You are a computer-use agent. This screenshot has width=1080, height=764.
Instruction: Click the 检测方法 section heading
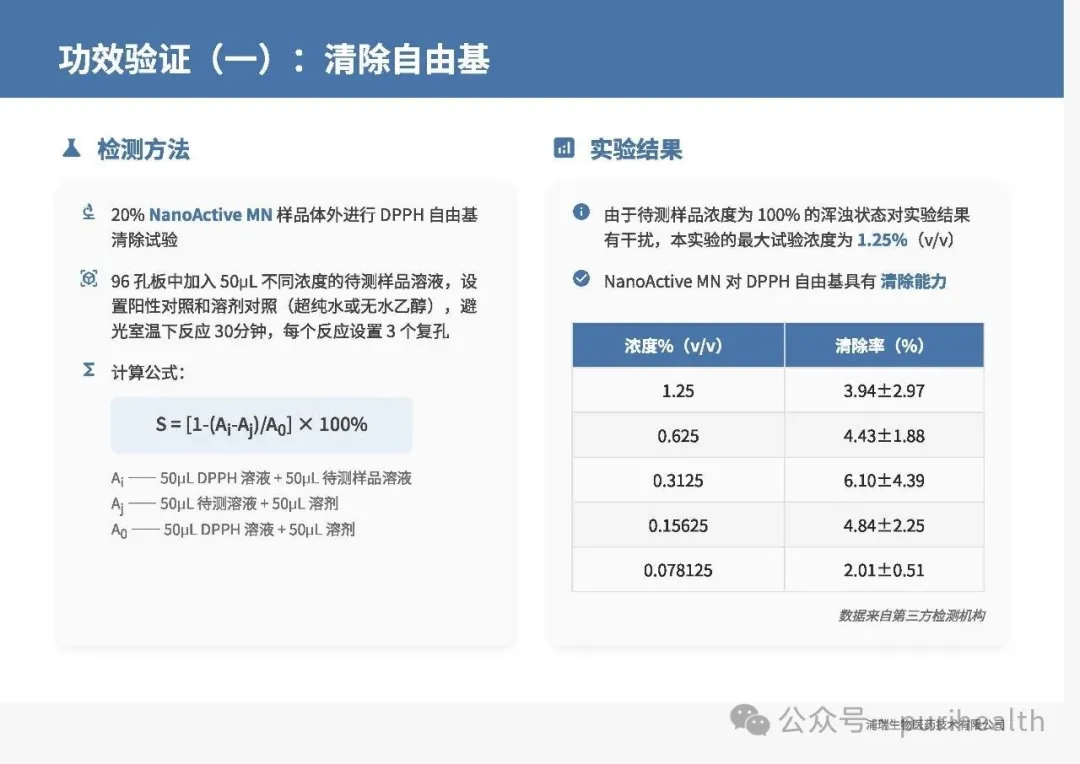(143, 150)
